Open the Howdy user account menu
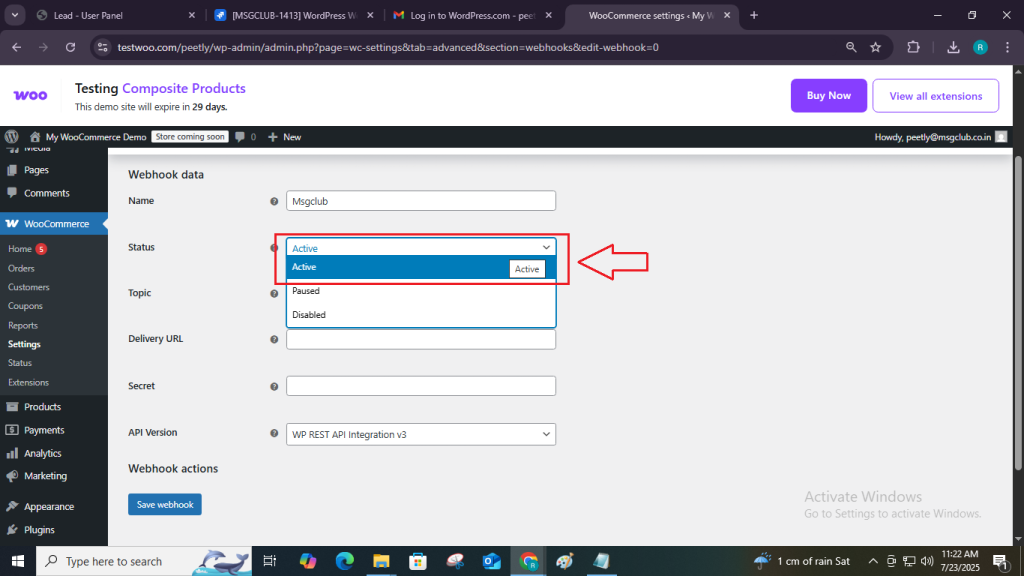Screen dimensions: 1024x576 tap(940, 136)
